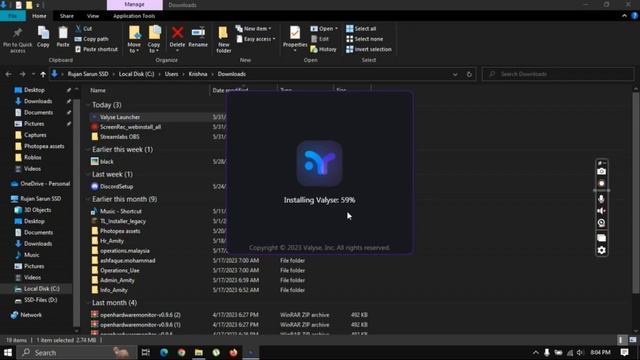Select ScreenRec_webinstall_all file
This screenshot has width=640, height=360.
pyautogui.click(x=130, y=127)
